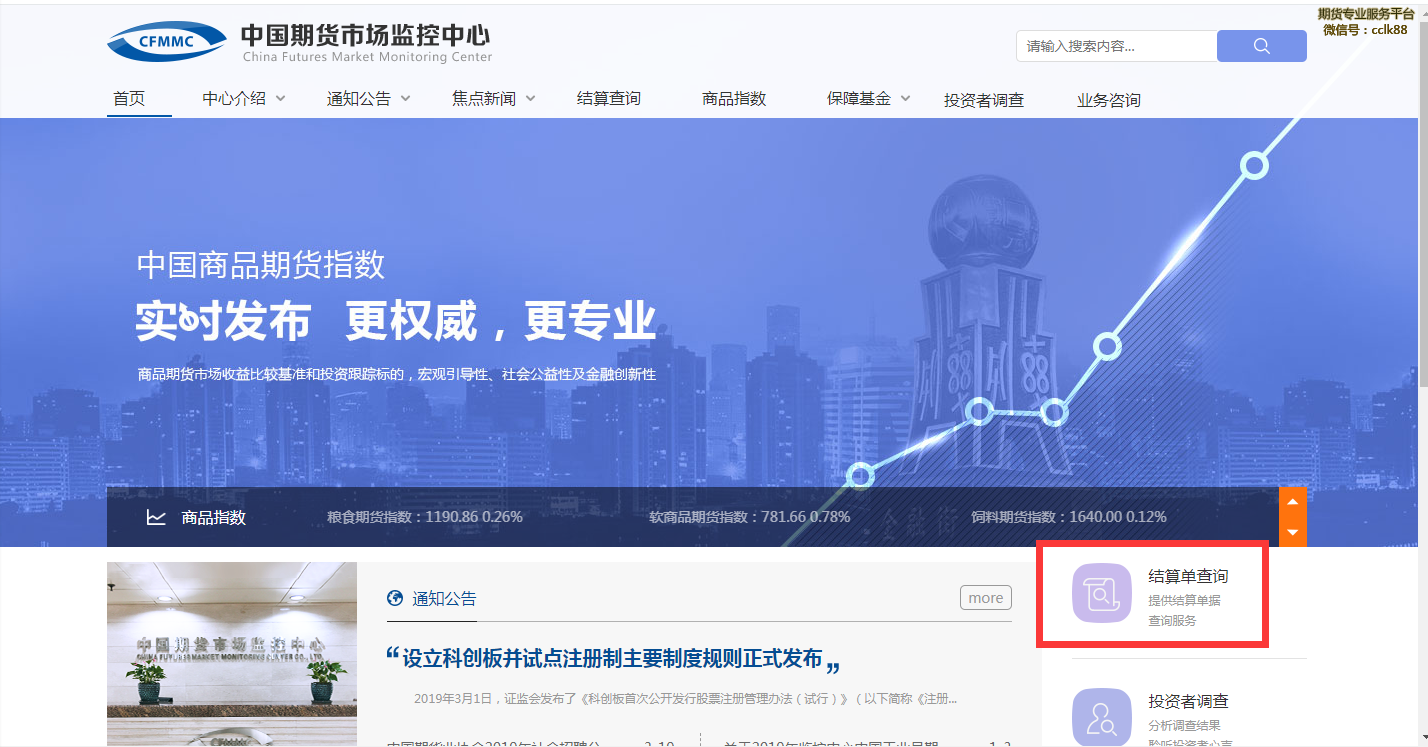Click the 投资者调查 person-search icon
The height and width of the screenshot is (747, 1428).
tap(1101, 717)
